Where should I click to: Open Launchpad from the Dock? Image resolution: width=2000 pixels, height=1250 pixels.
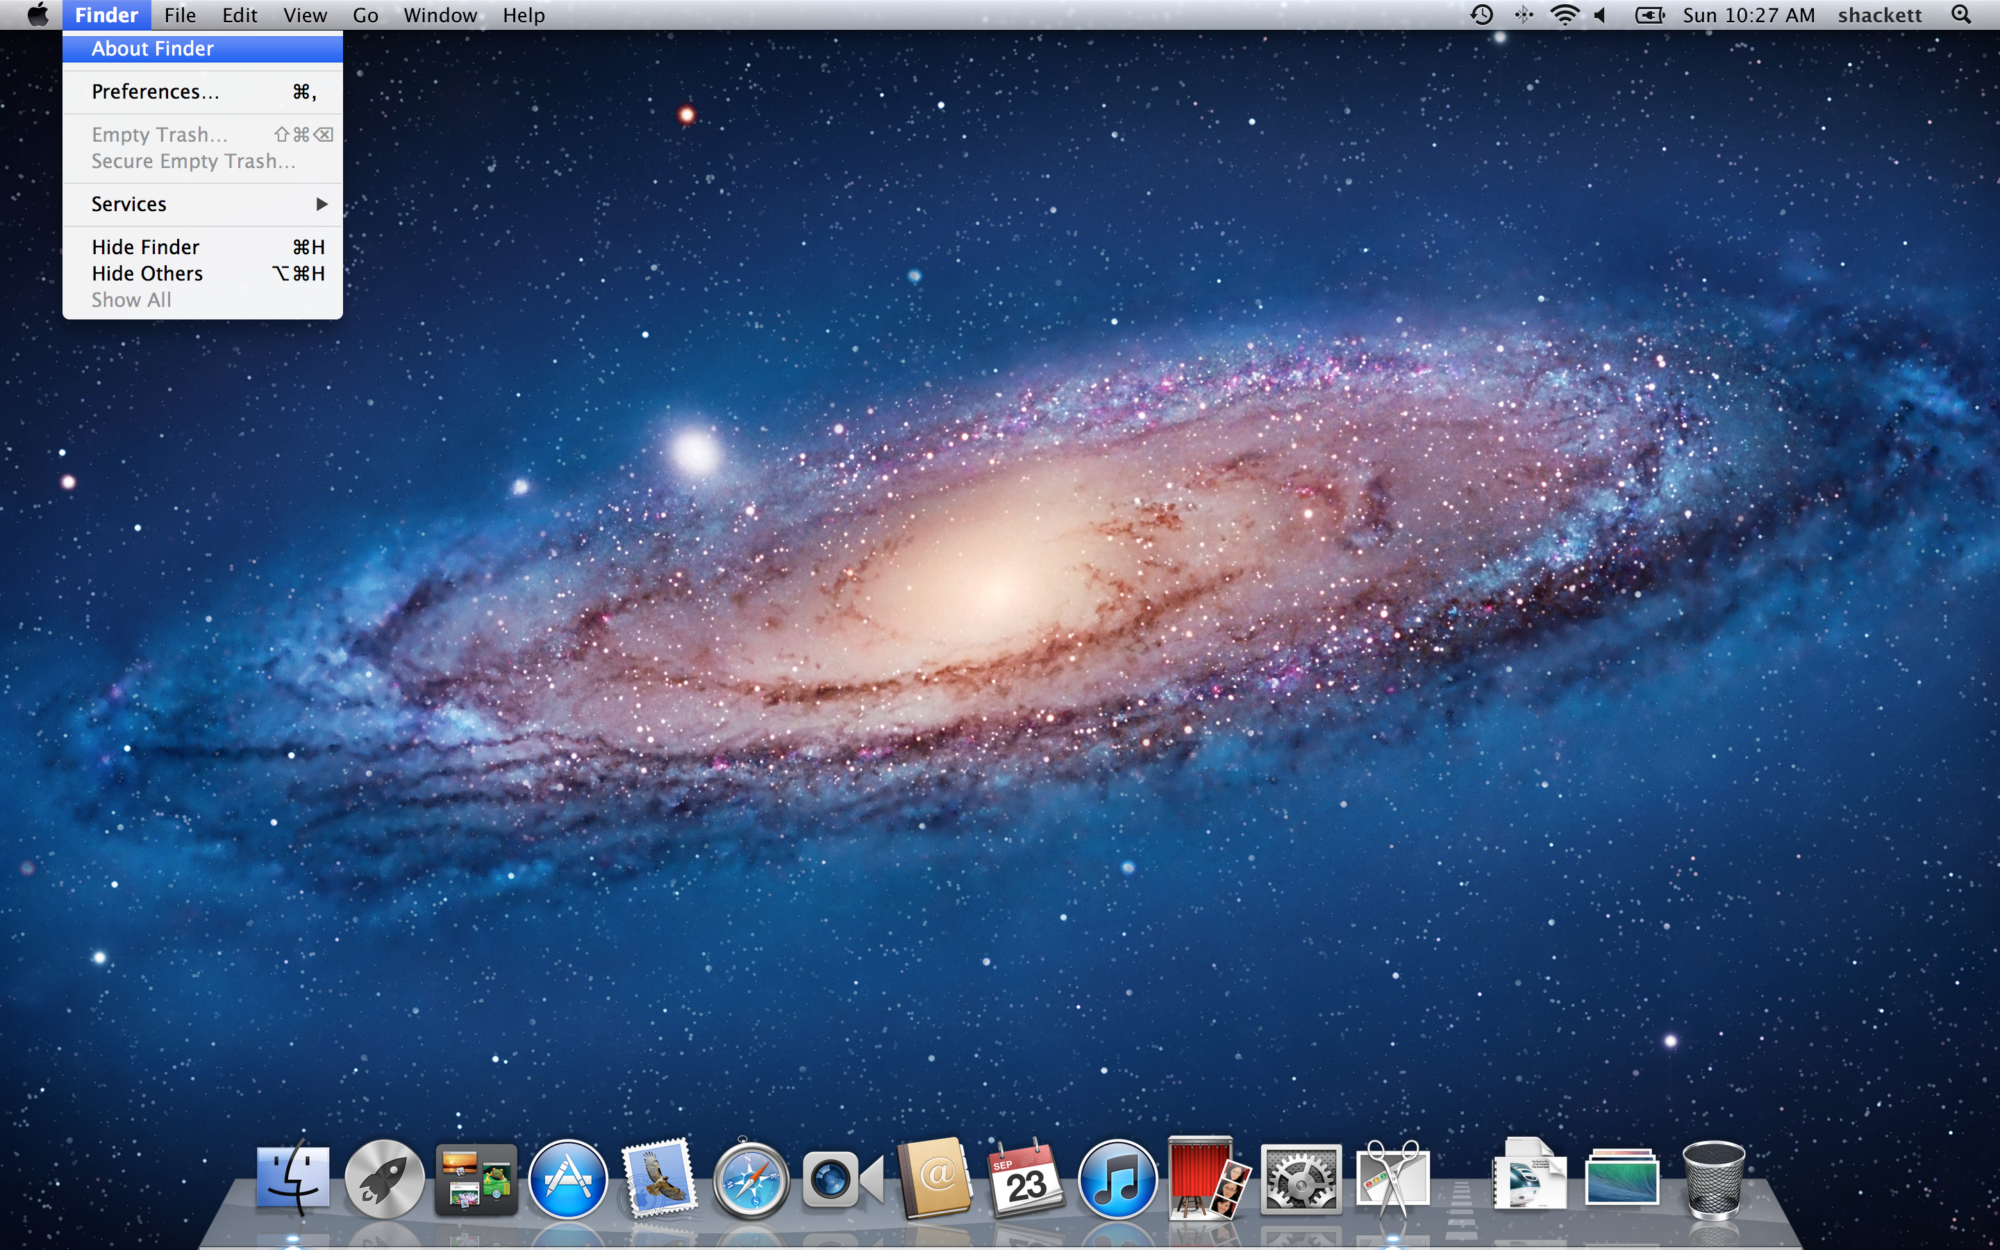(x=384, y=1180)
